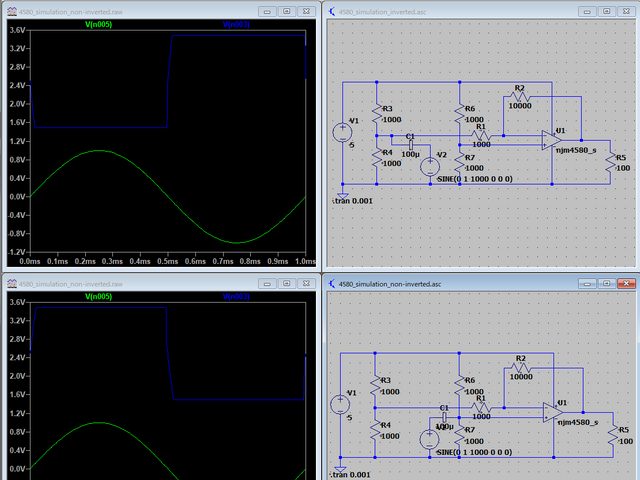Viewport: 640px width, 480px height.
Task: Close the non-inverted.asc schematic window
Action: [x=626, y=284]
